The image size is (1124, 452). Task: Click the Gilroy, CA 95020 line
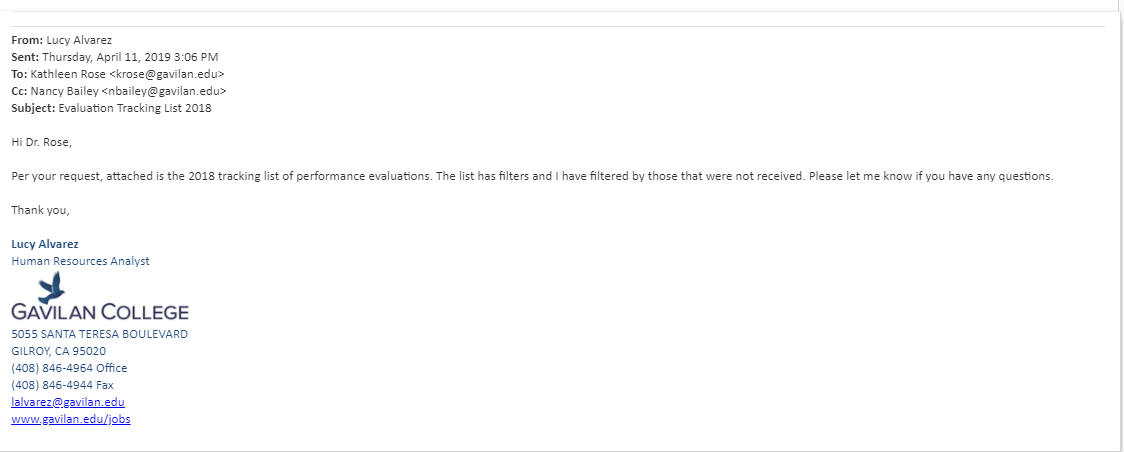coord(58,351)
